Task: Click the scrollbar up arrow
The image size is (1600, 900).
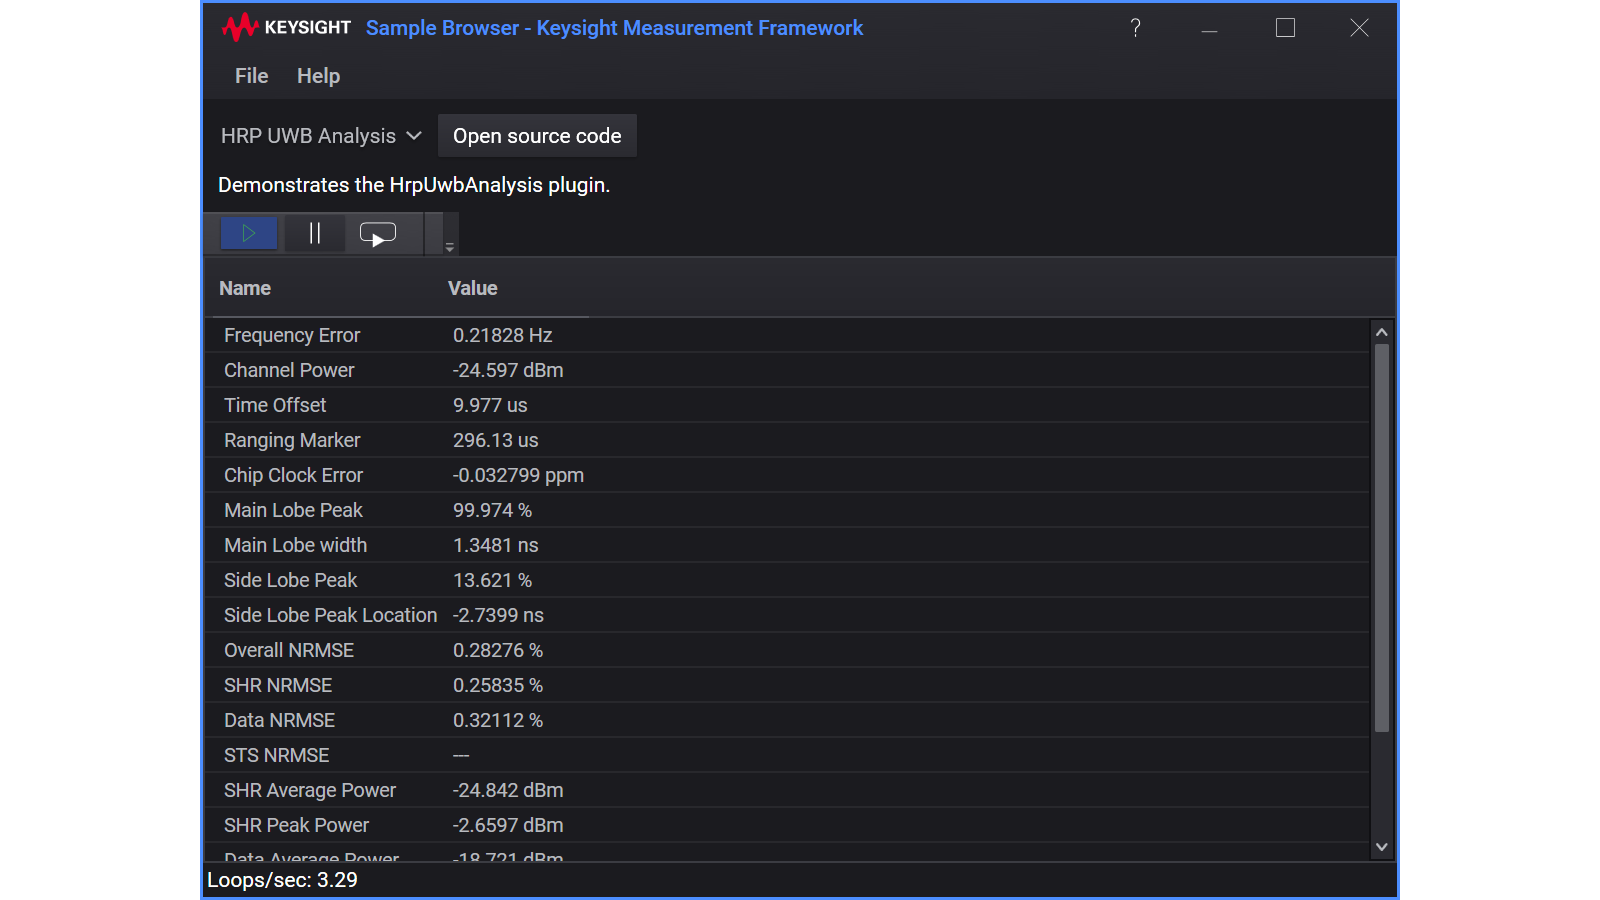Action: pyautogui.click(x=1381, y=332)
